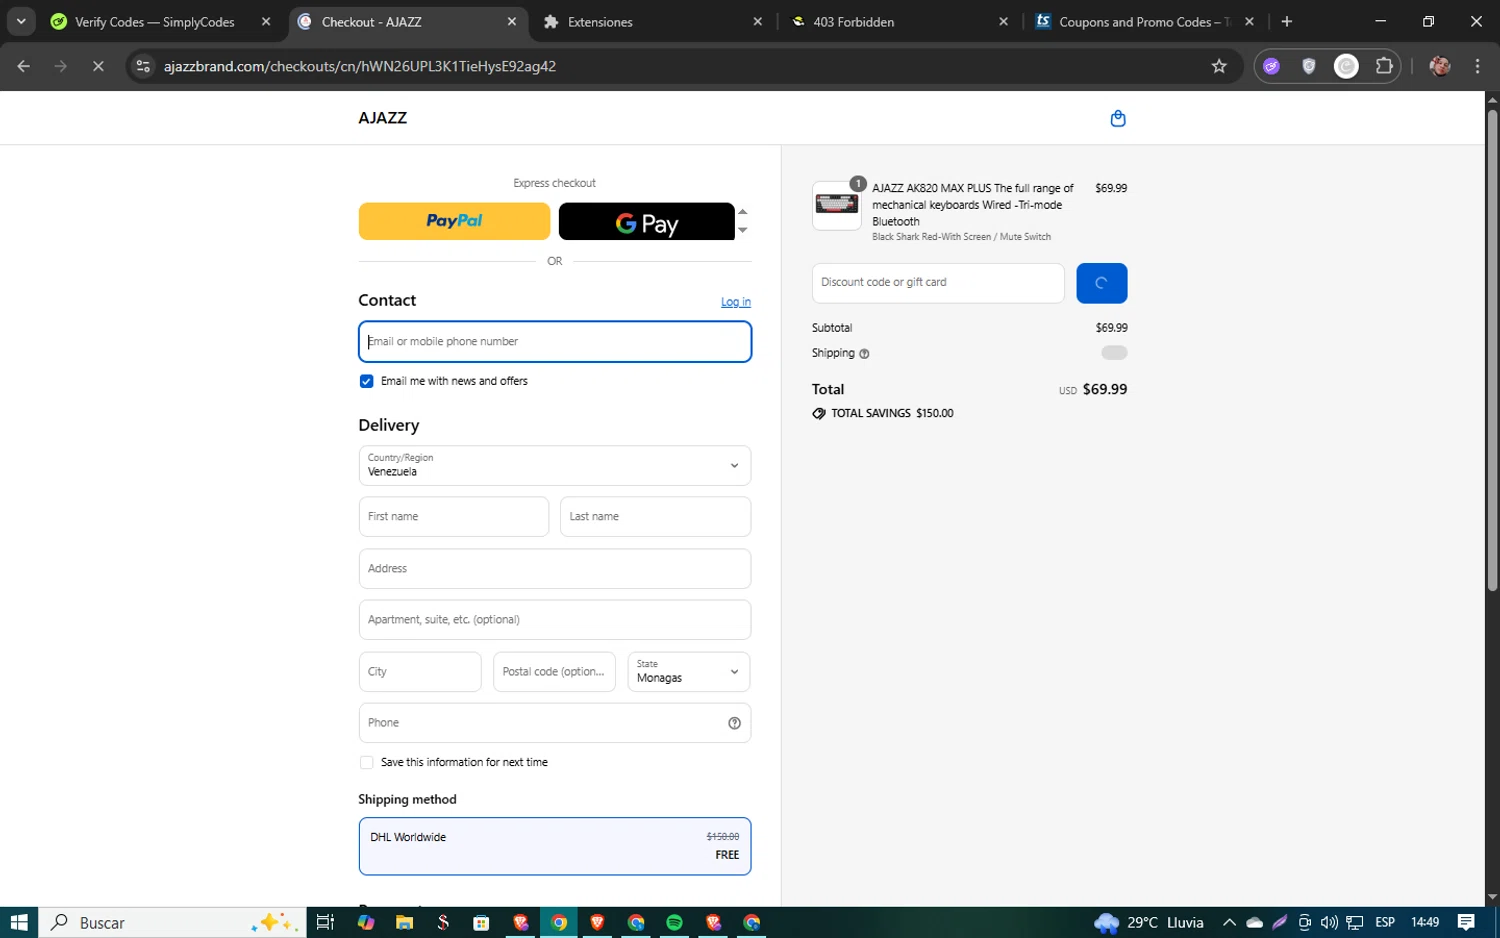Click the purple extension icon in toolbar
This screenshot has height=938, width=1500.
(1271, 66)
